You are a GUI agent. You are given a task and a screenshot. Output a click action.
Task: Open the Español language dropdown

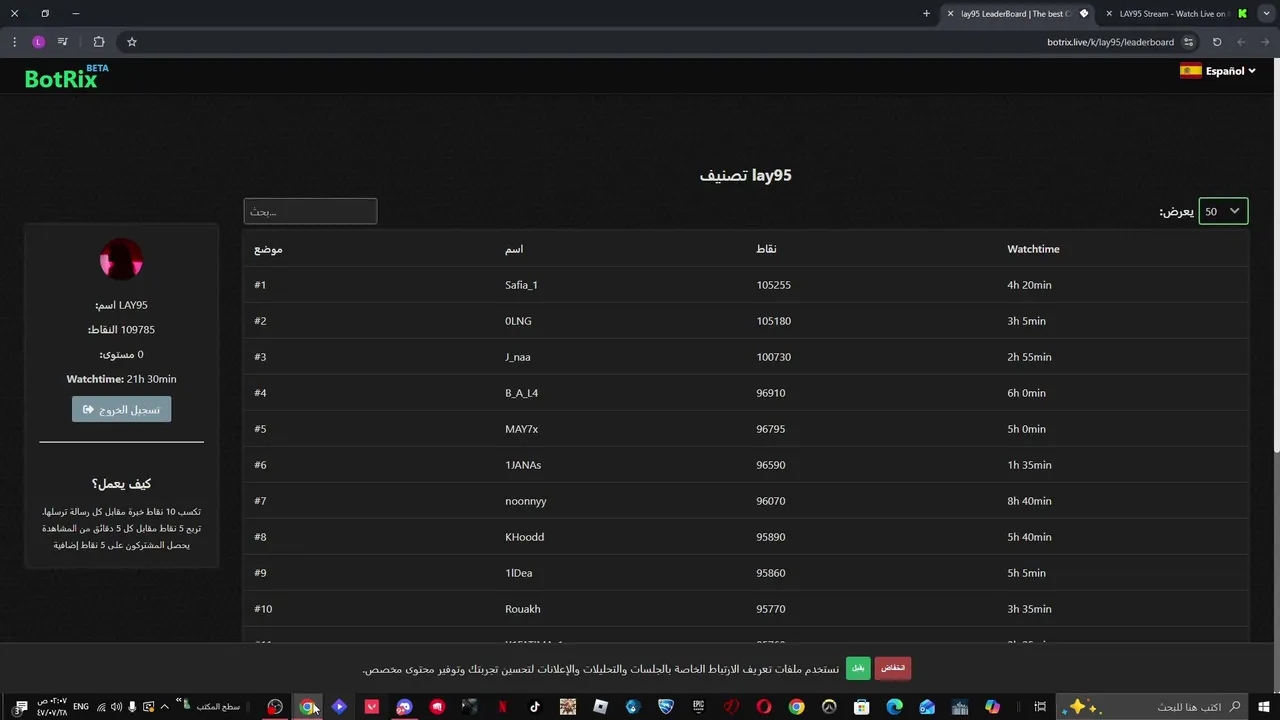pyautogui.click(x=1217, y=71)
